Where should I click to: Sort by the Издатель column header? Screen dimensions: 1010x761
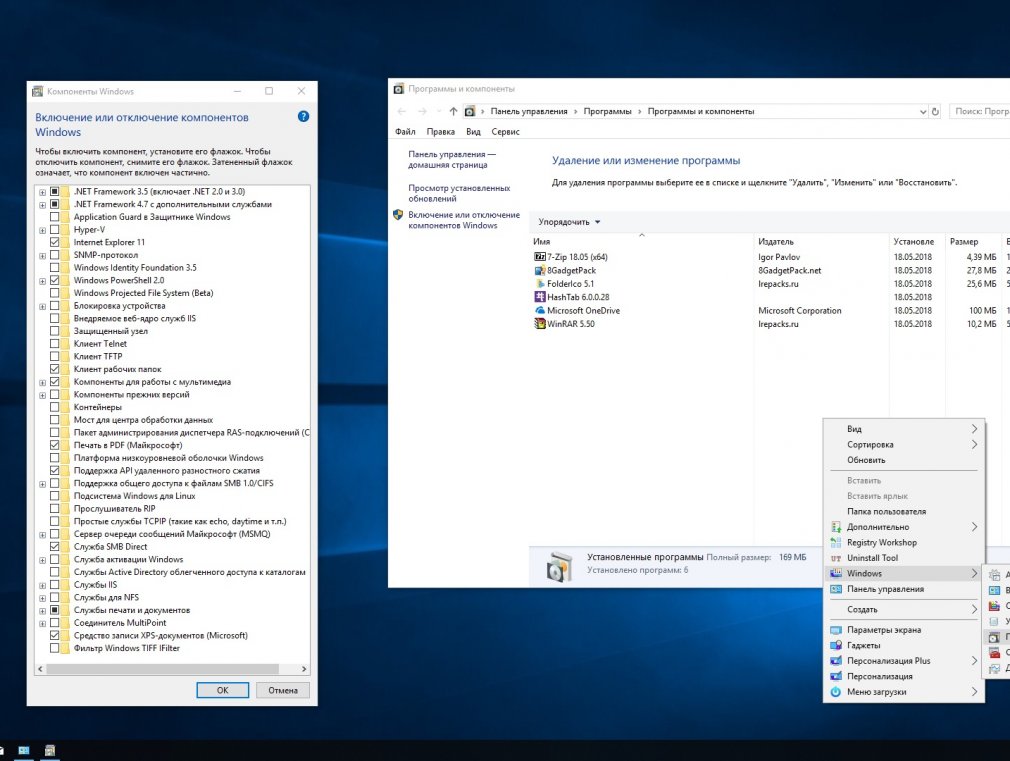(821, 242)
